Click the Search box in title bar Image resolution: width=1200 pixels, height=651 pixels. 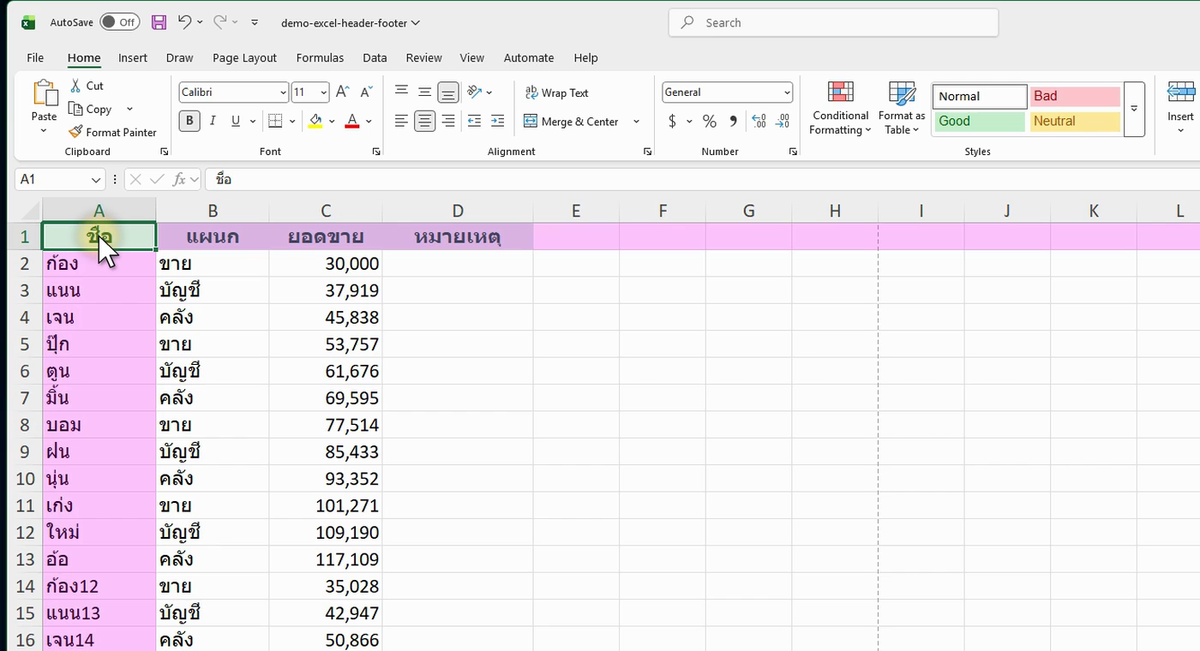(x=833, y=22)
